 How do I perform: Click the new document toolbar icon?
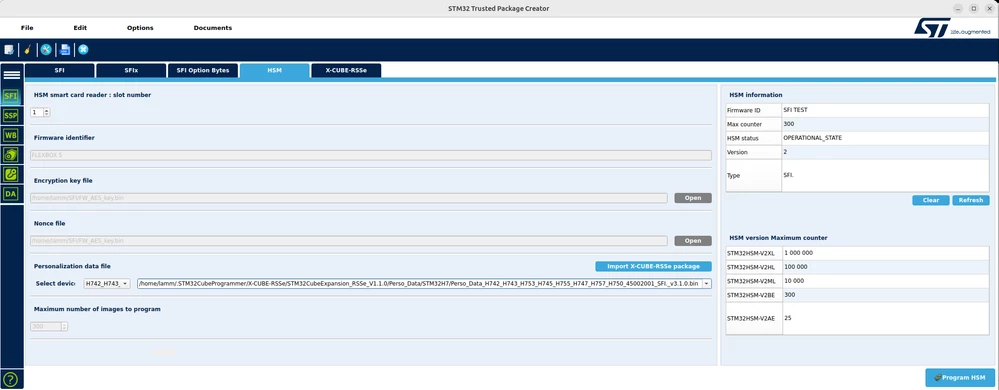tap(9, 50)
